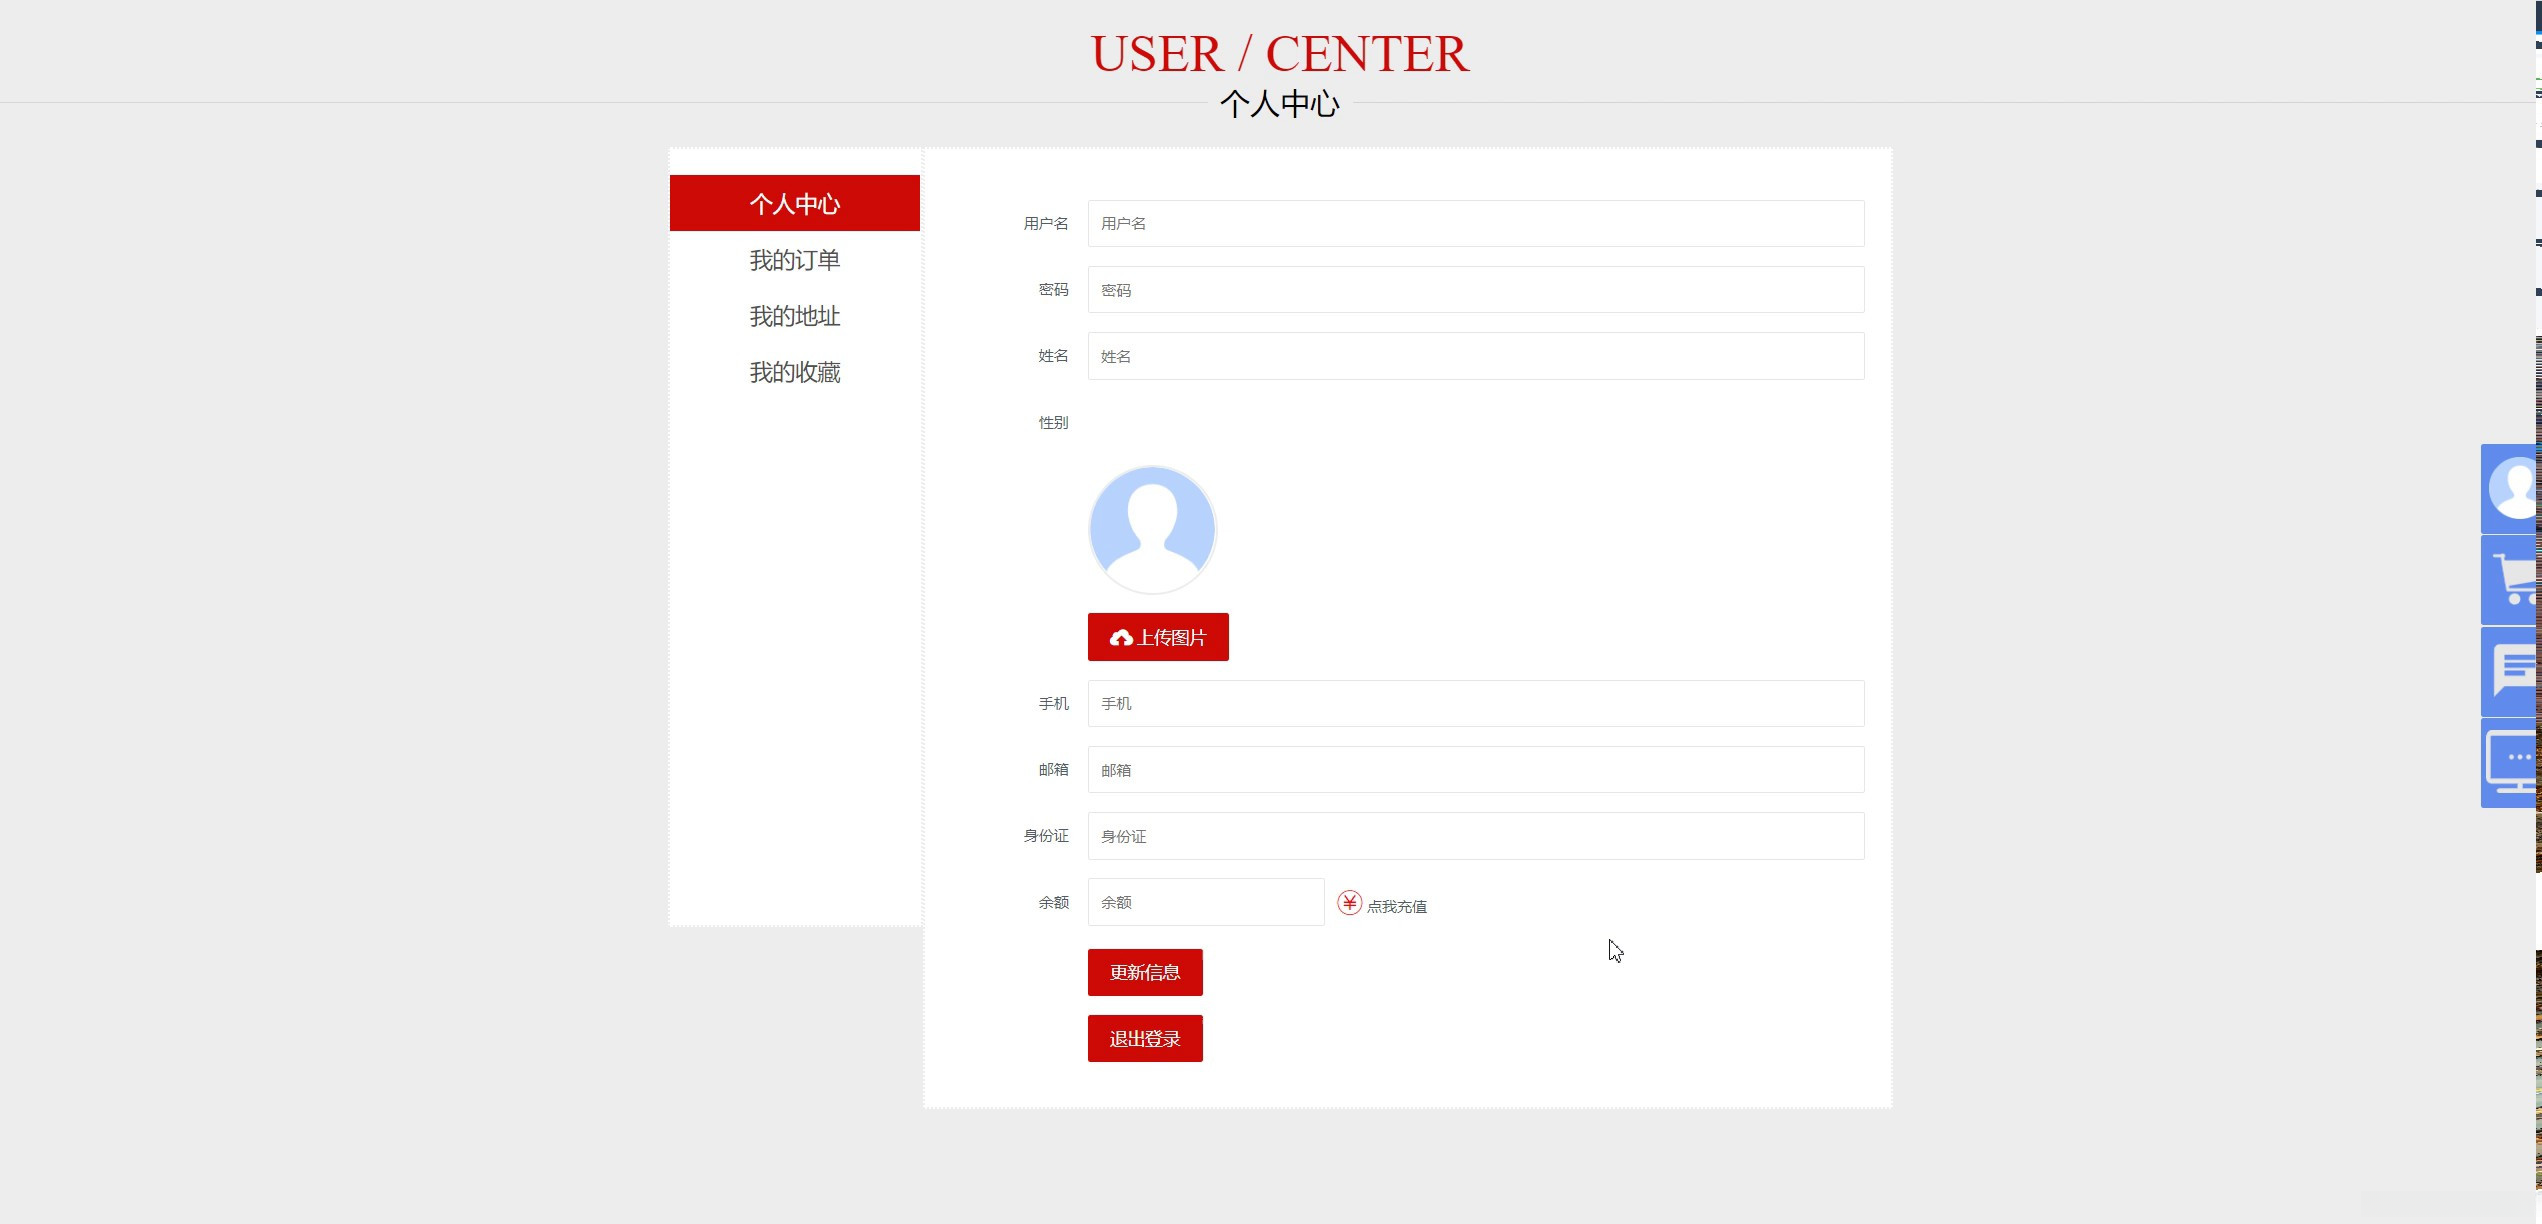Viewport: 2542px width, 1224px height.
Task: Click the 退出登录 logout button
Action: 1144,1038
